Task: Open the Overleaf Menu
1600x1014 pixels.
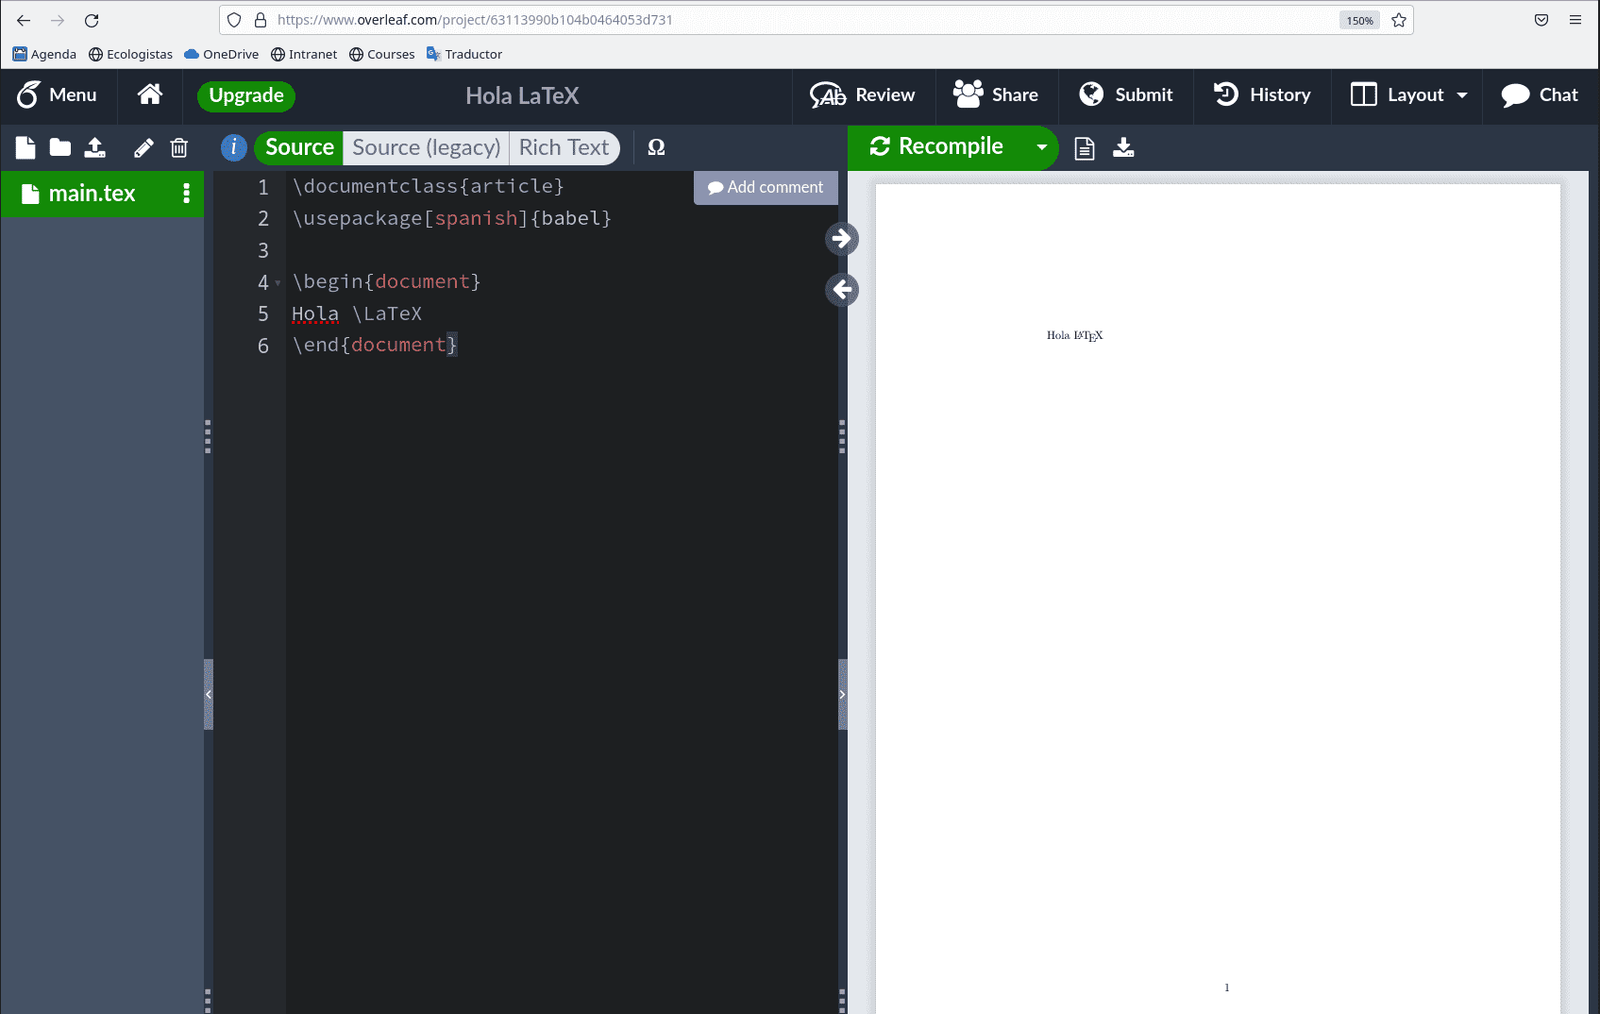Action: 57,95
